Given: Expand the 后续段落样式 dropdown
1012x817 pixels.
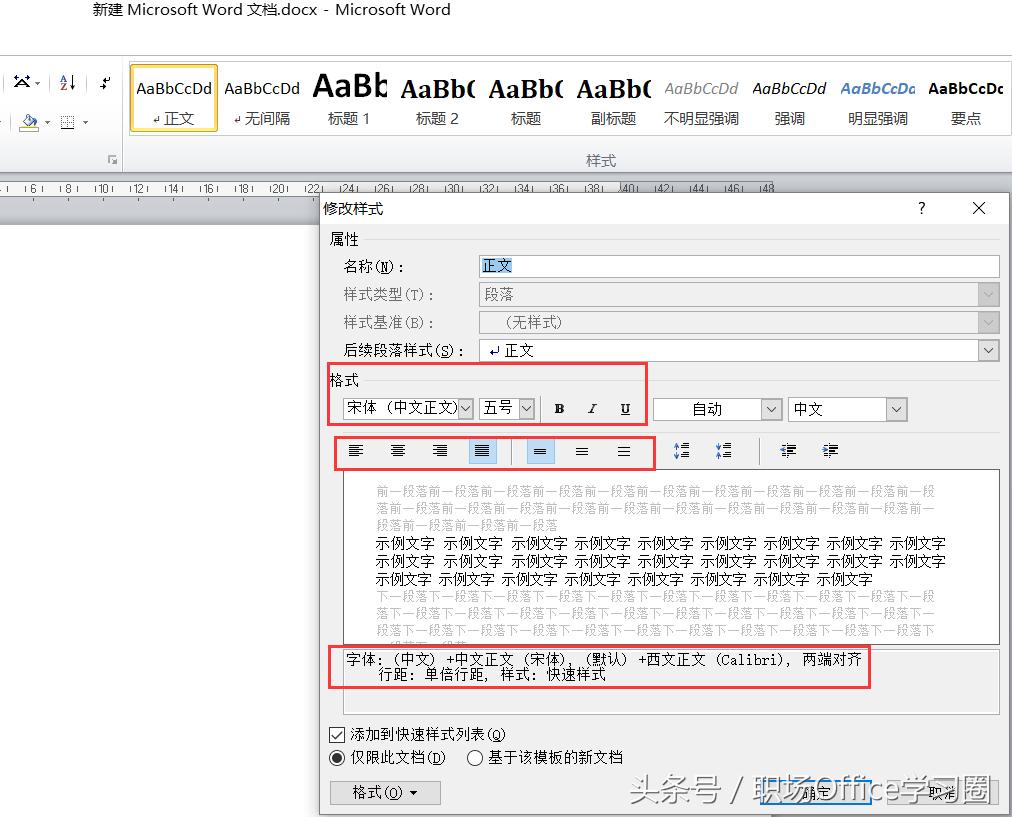Looking at the screenshot, I should pyautogui.click(x=989, y=350).
